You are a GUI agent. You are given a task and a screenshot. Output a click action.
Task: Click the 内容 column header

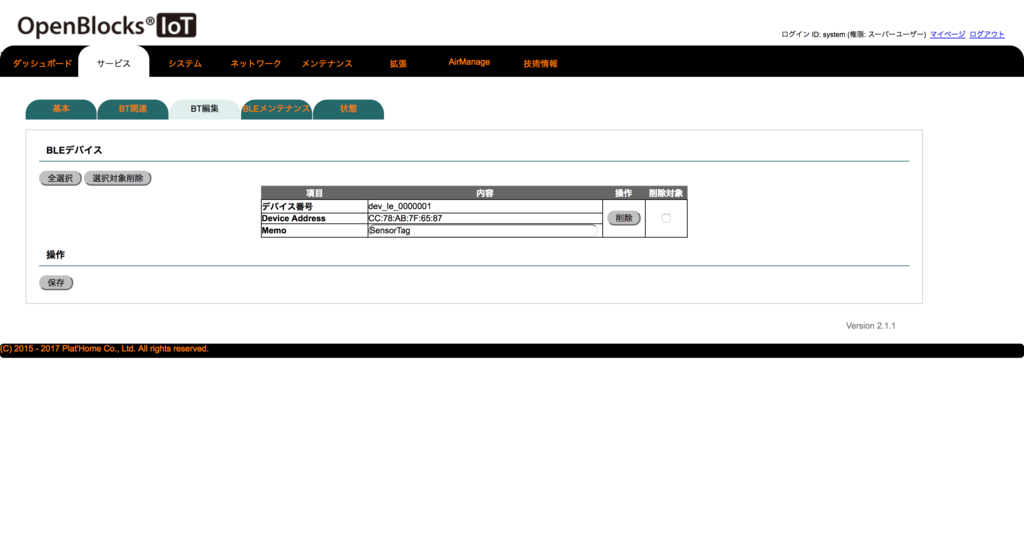485,193
